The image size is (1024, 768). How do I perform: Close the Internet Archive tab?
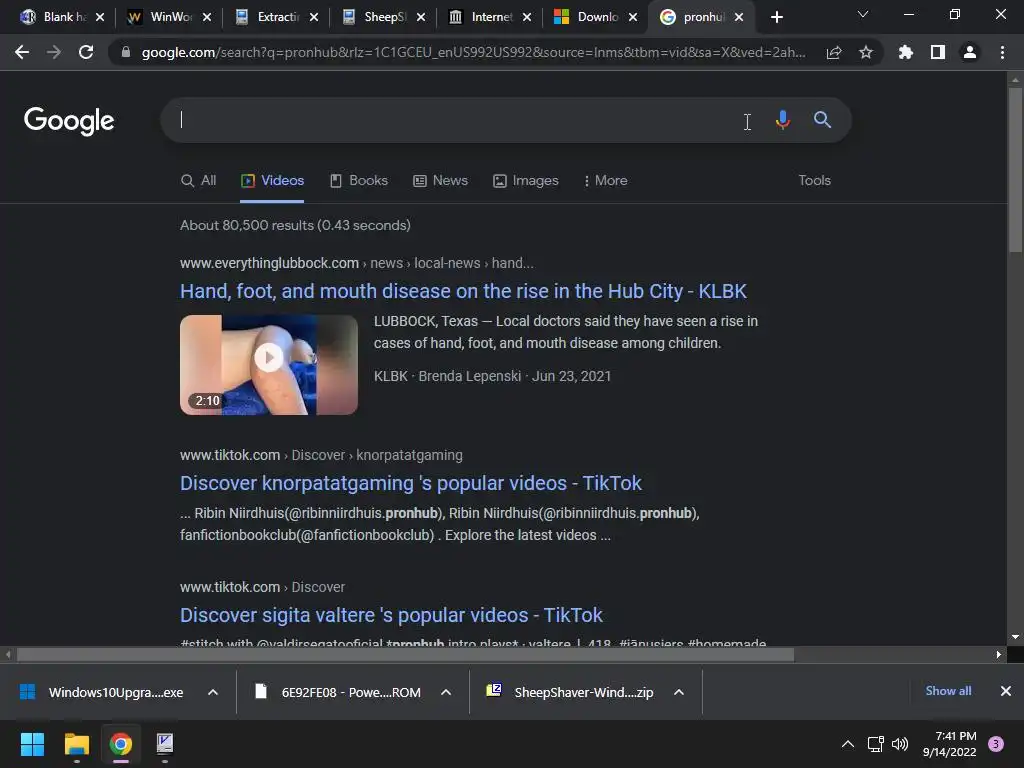pyautogui.click(x=527, y=17)
